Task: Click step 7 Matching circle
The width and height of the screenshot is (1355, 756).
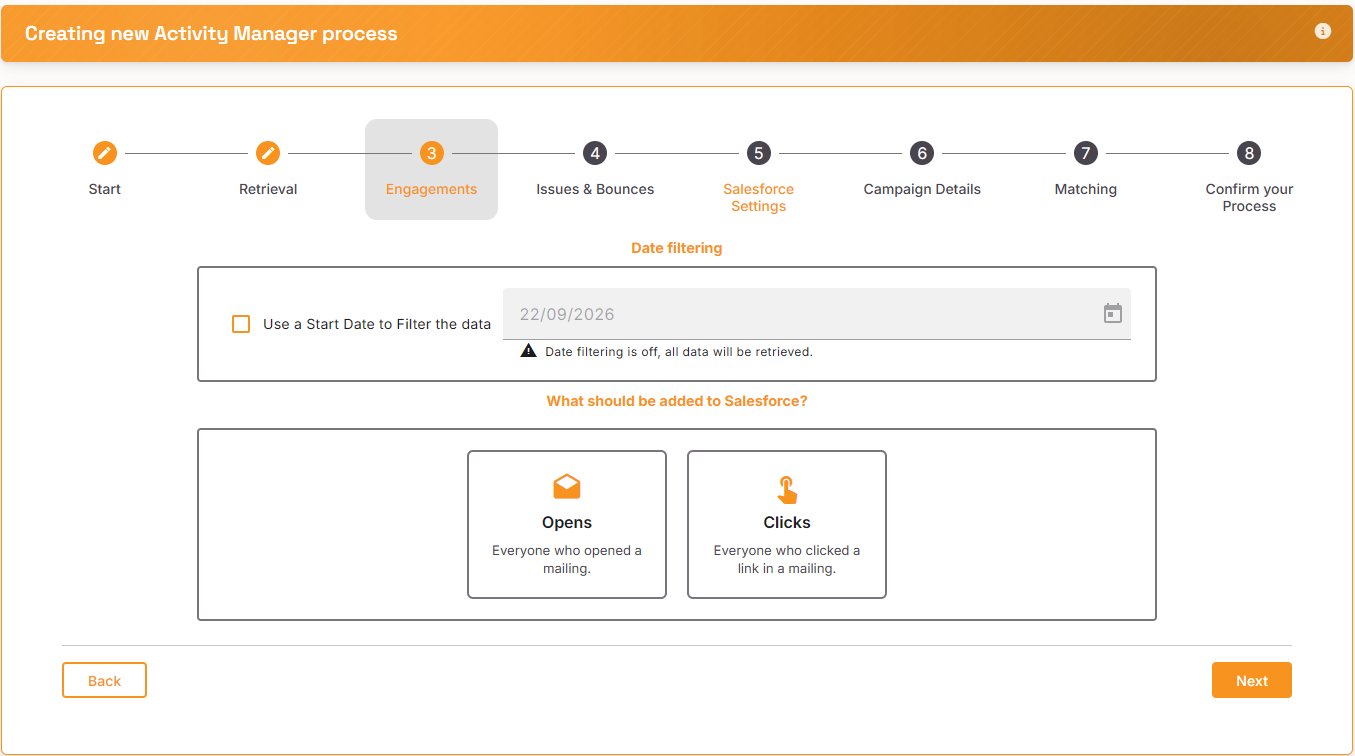Action: pos(1085,153)
